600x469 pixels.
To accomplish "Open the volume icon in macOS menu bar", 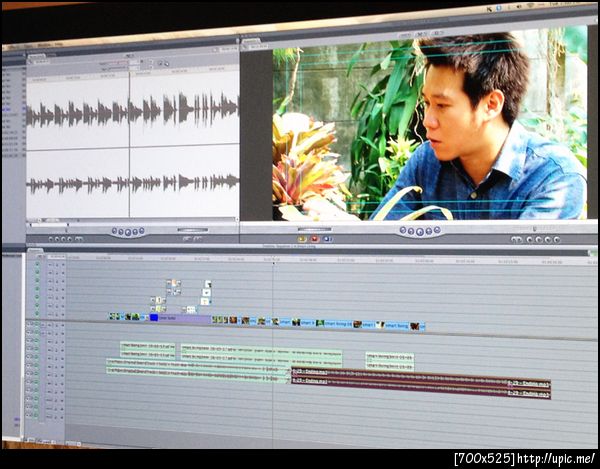I will pyautogui.click(x=518, y=7).
